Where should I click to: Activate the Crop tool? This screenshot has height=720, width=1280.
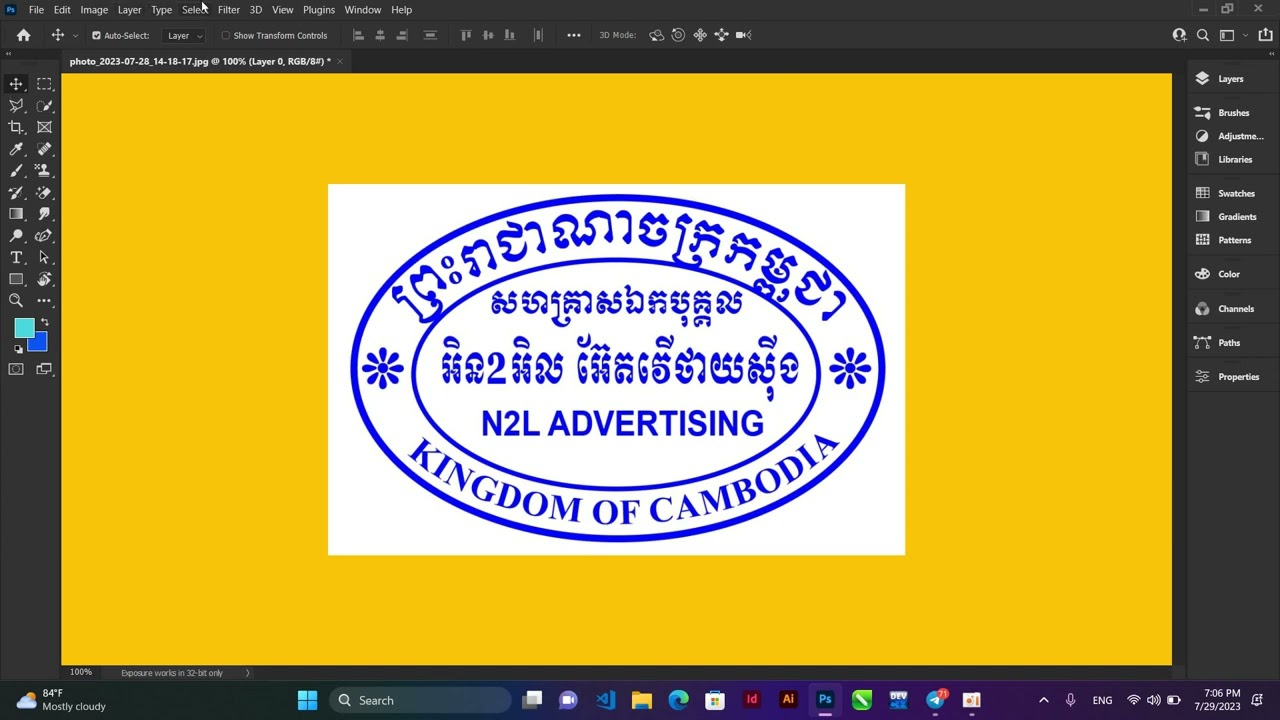click(x=16, y=127)
